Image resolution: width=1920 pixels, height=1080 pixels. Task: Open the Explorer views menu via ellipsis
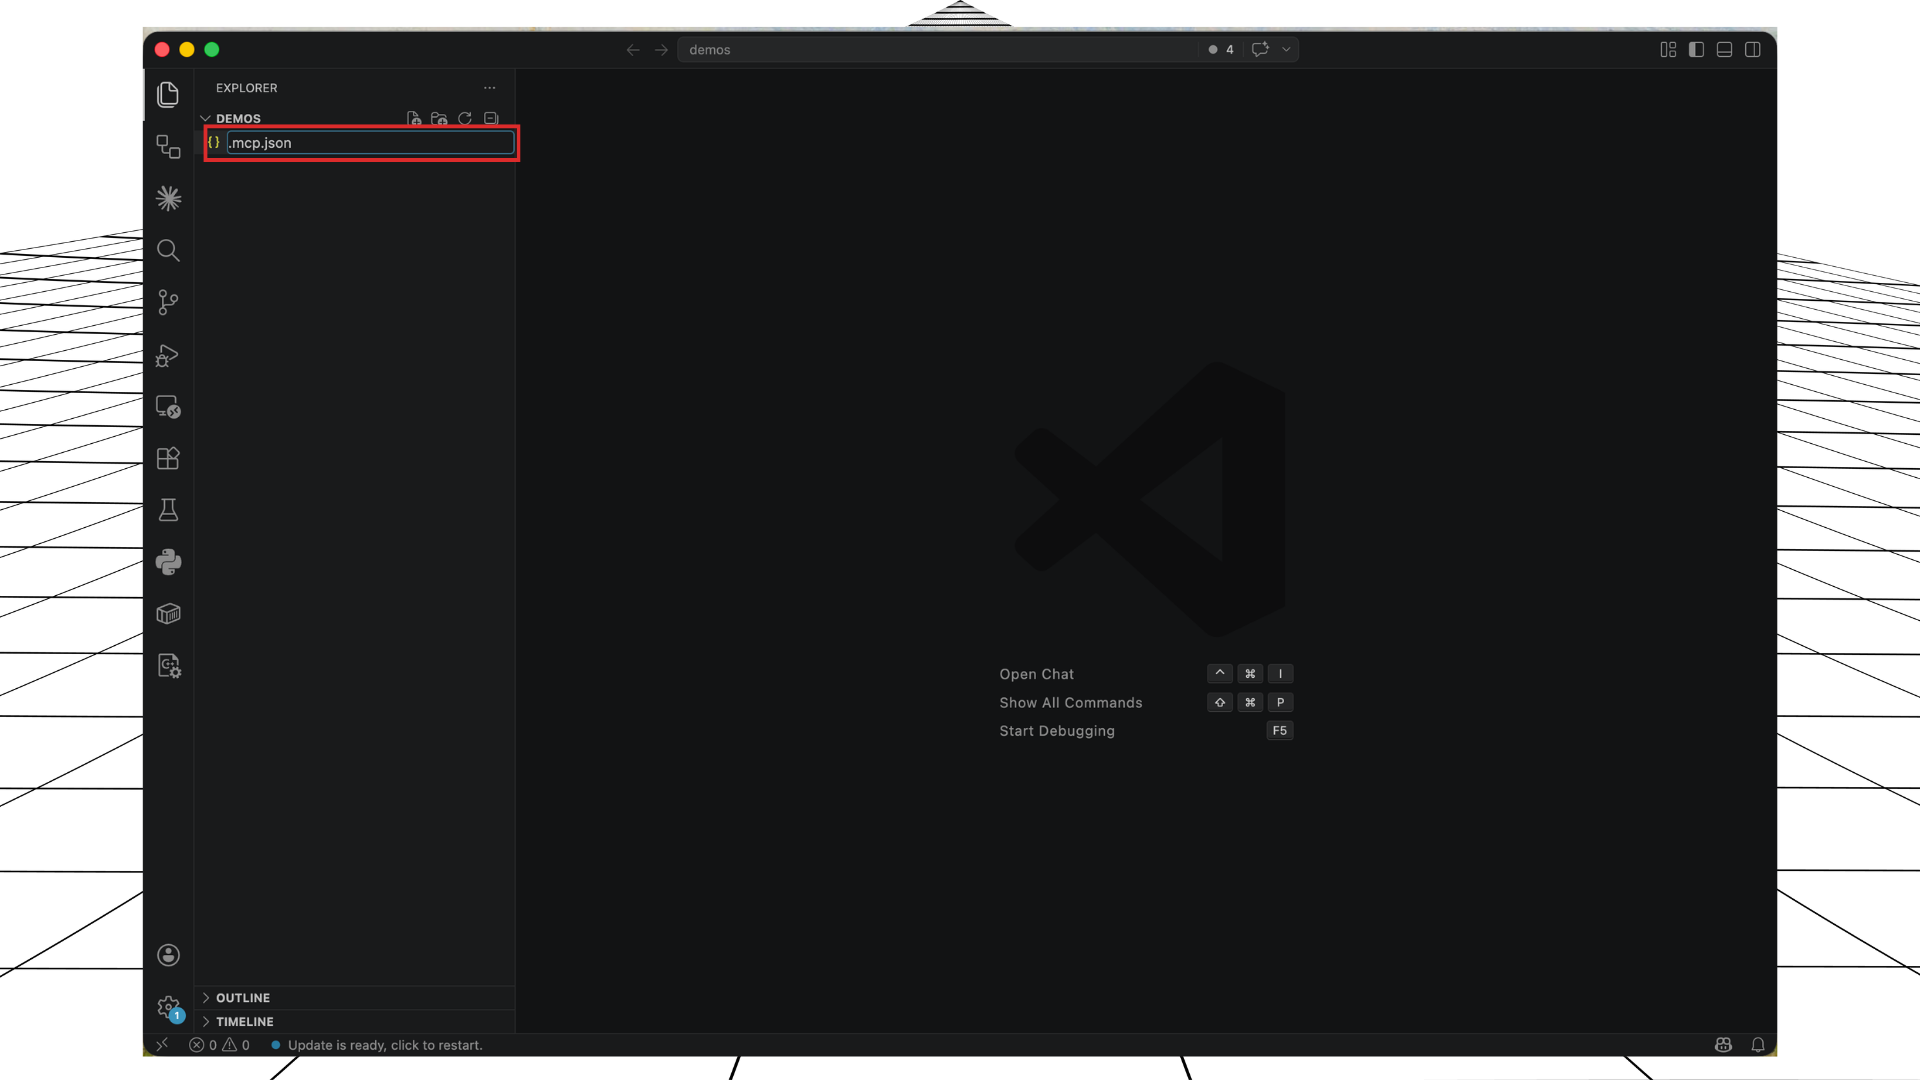coord(489,87)
